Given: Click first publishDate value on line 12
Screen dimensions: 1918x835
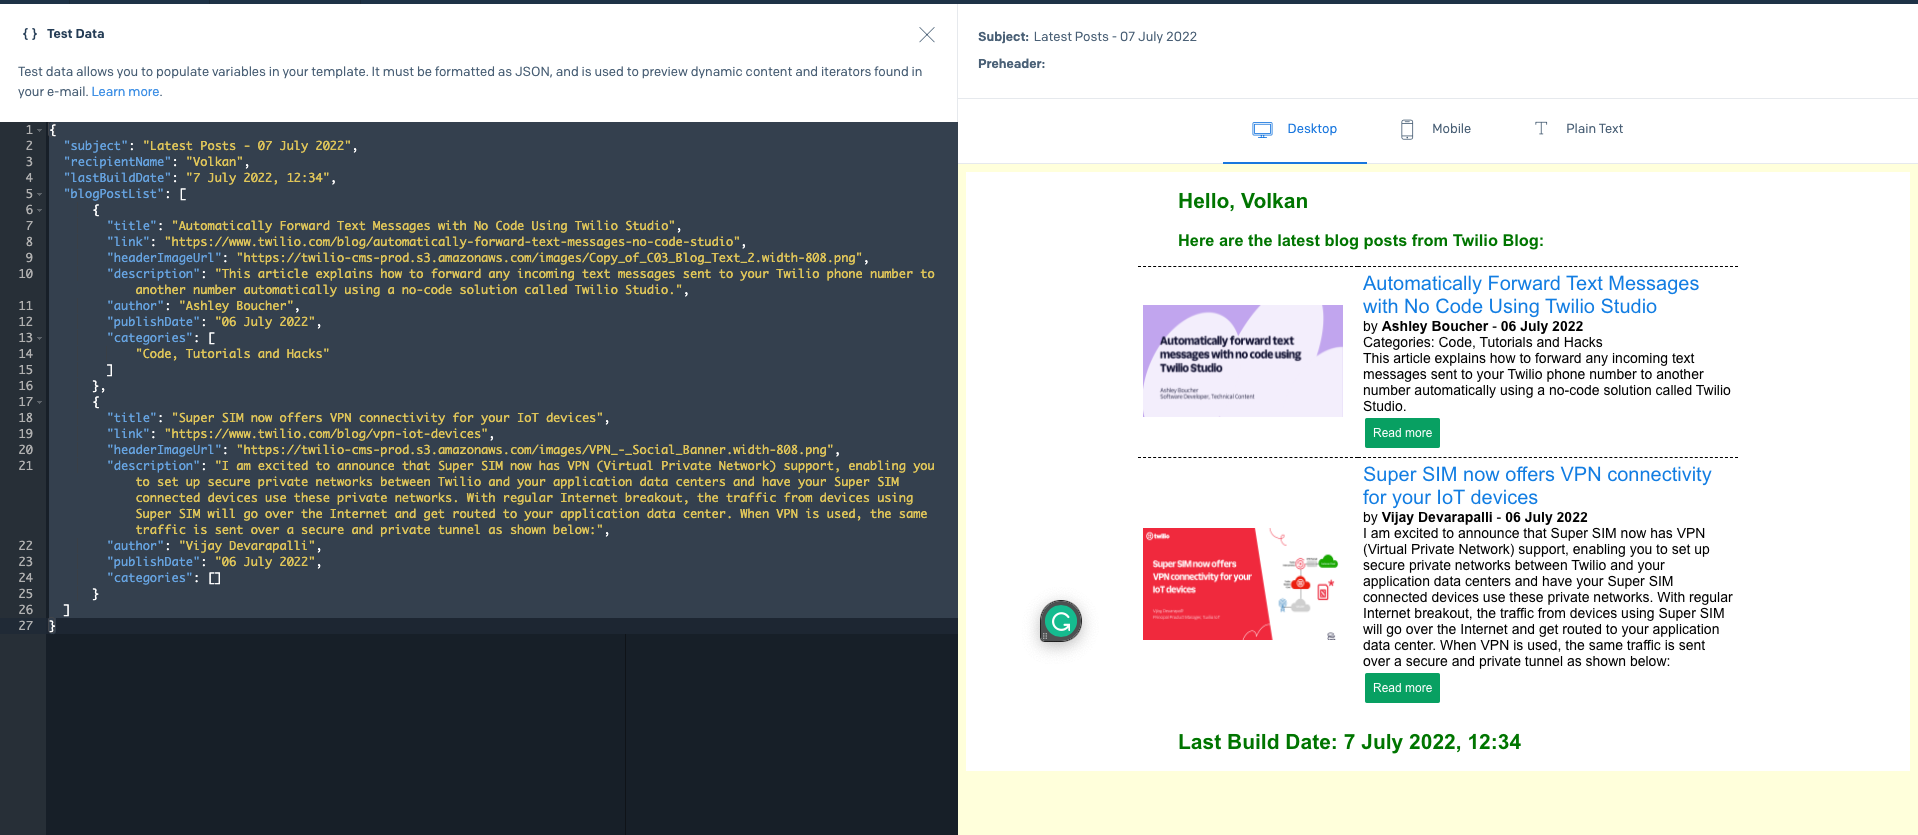Looking at the screenshot, I should tap(265, 322).
